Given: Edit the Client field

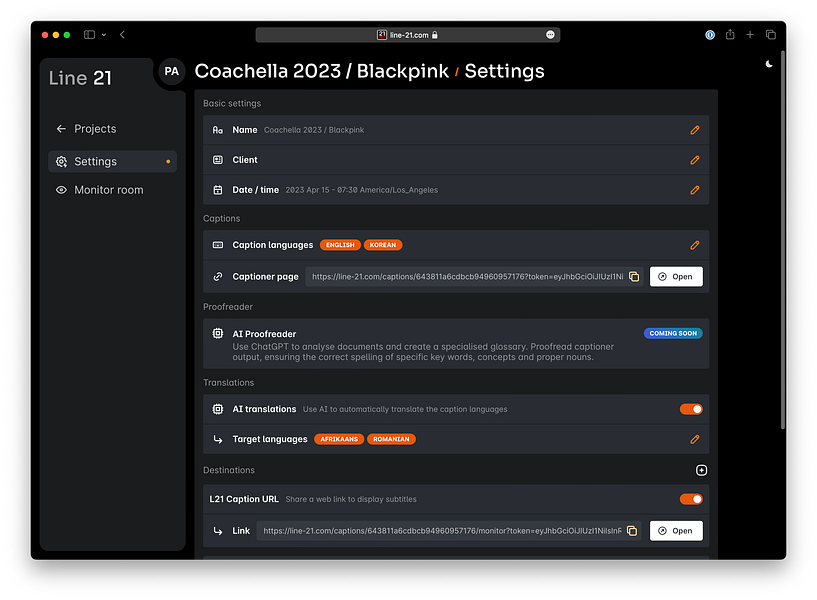Looking at the screenshot, I should coord(695,160).
